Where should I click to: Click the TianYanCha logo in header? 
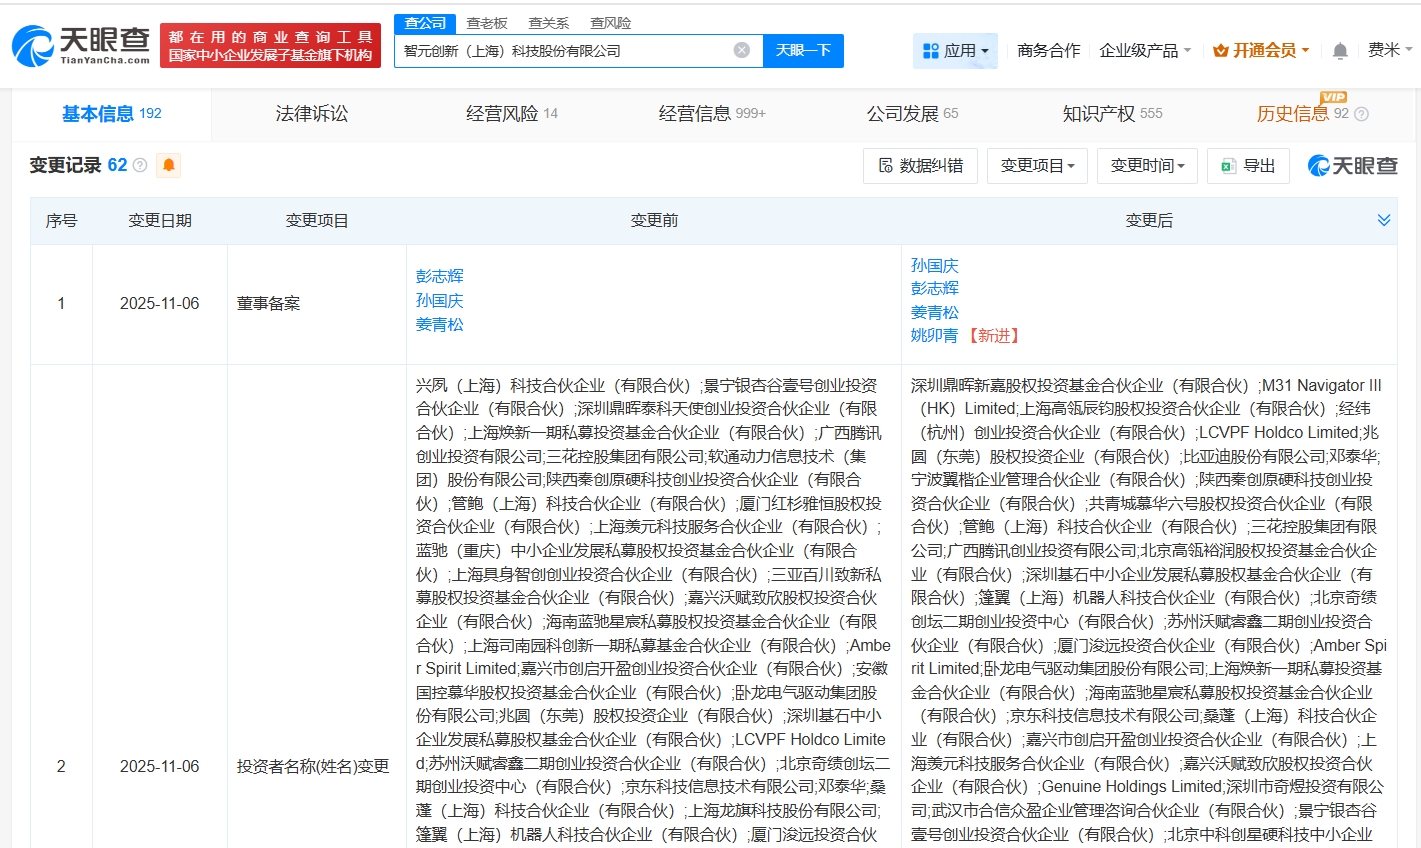[80, 46]
